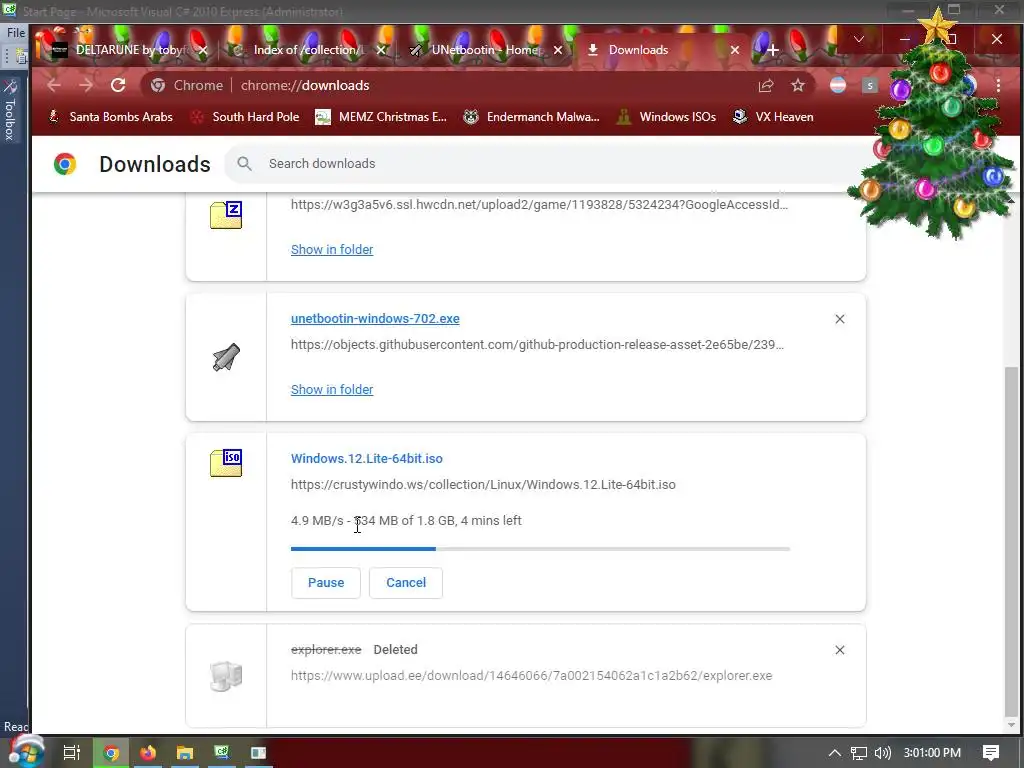The image size is (1024, 768).
Task: Show hidden tray icons chevron
Action: pyautogui.click(x=834, y=753)
